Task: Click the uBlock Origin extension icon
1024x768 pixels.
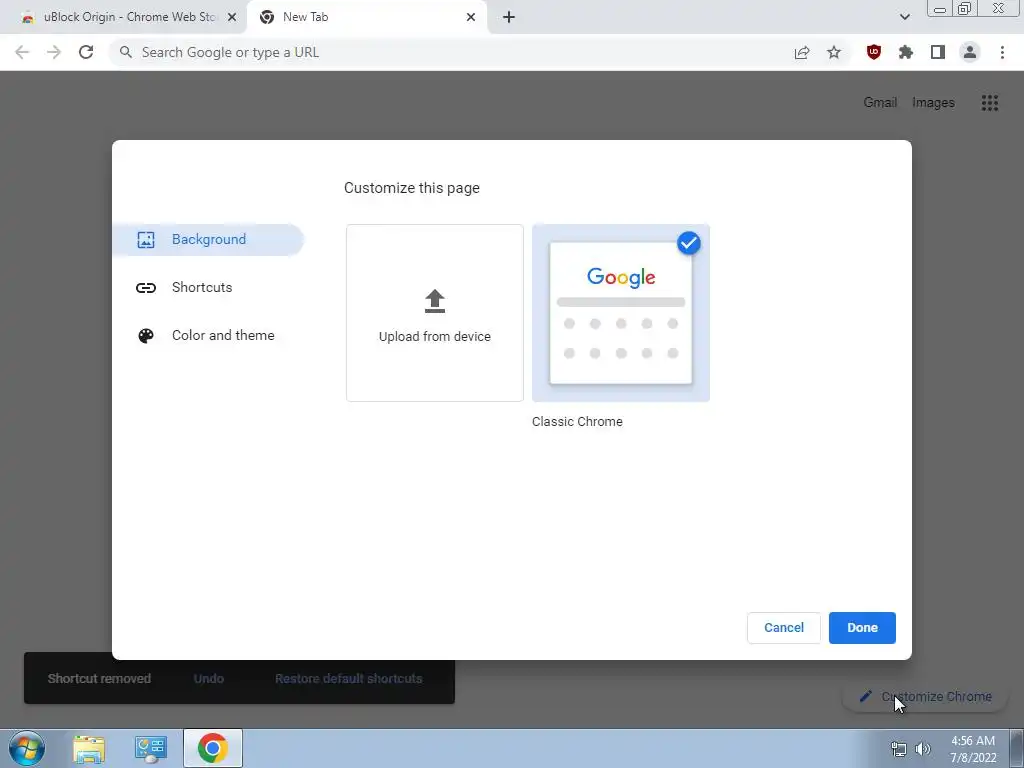Action: (873, 52)
